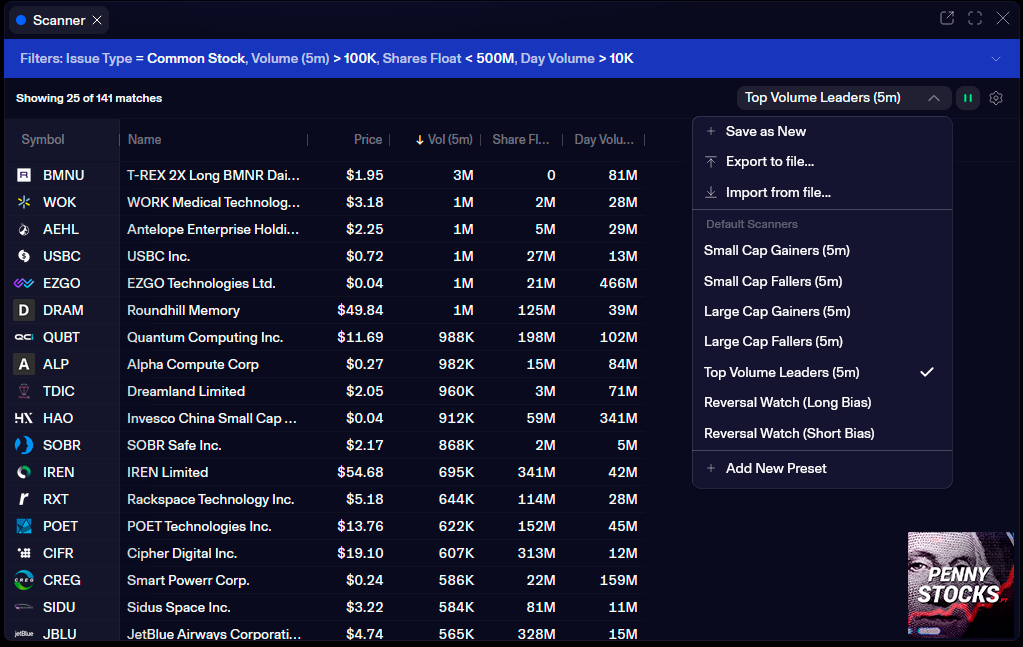
Task: Click the IREN logo icon
Action: pos(23,472)
